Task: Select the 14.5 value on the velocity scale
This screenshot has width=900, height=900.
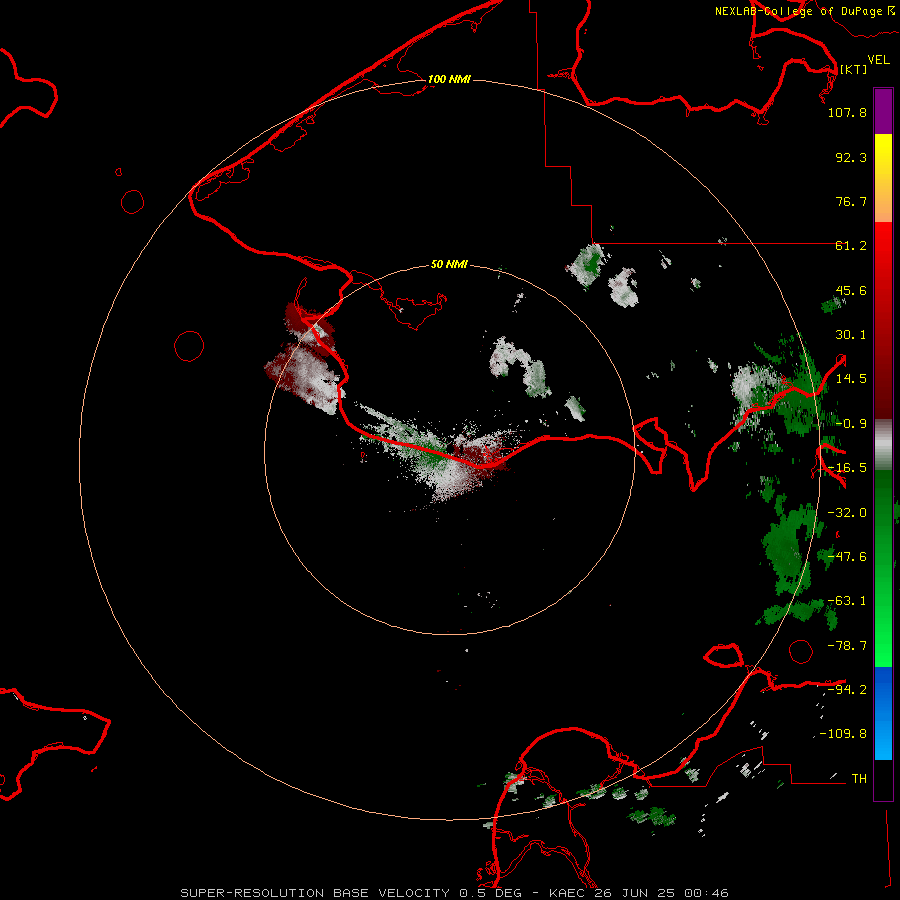Action: [851, 379]
